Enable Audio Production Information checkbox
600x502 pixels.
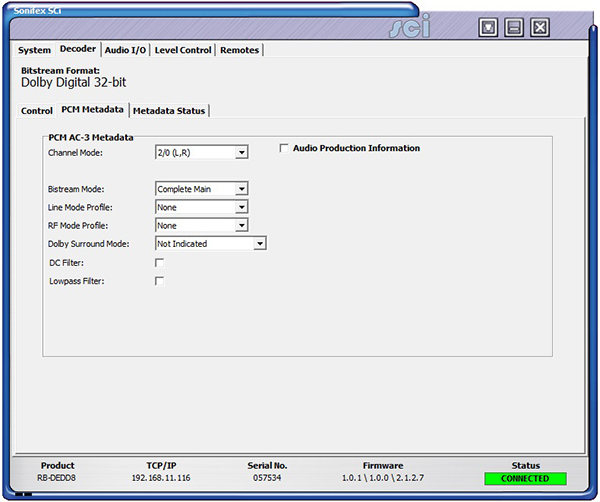(284, 148)
